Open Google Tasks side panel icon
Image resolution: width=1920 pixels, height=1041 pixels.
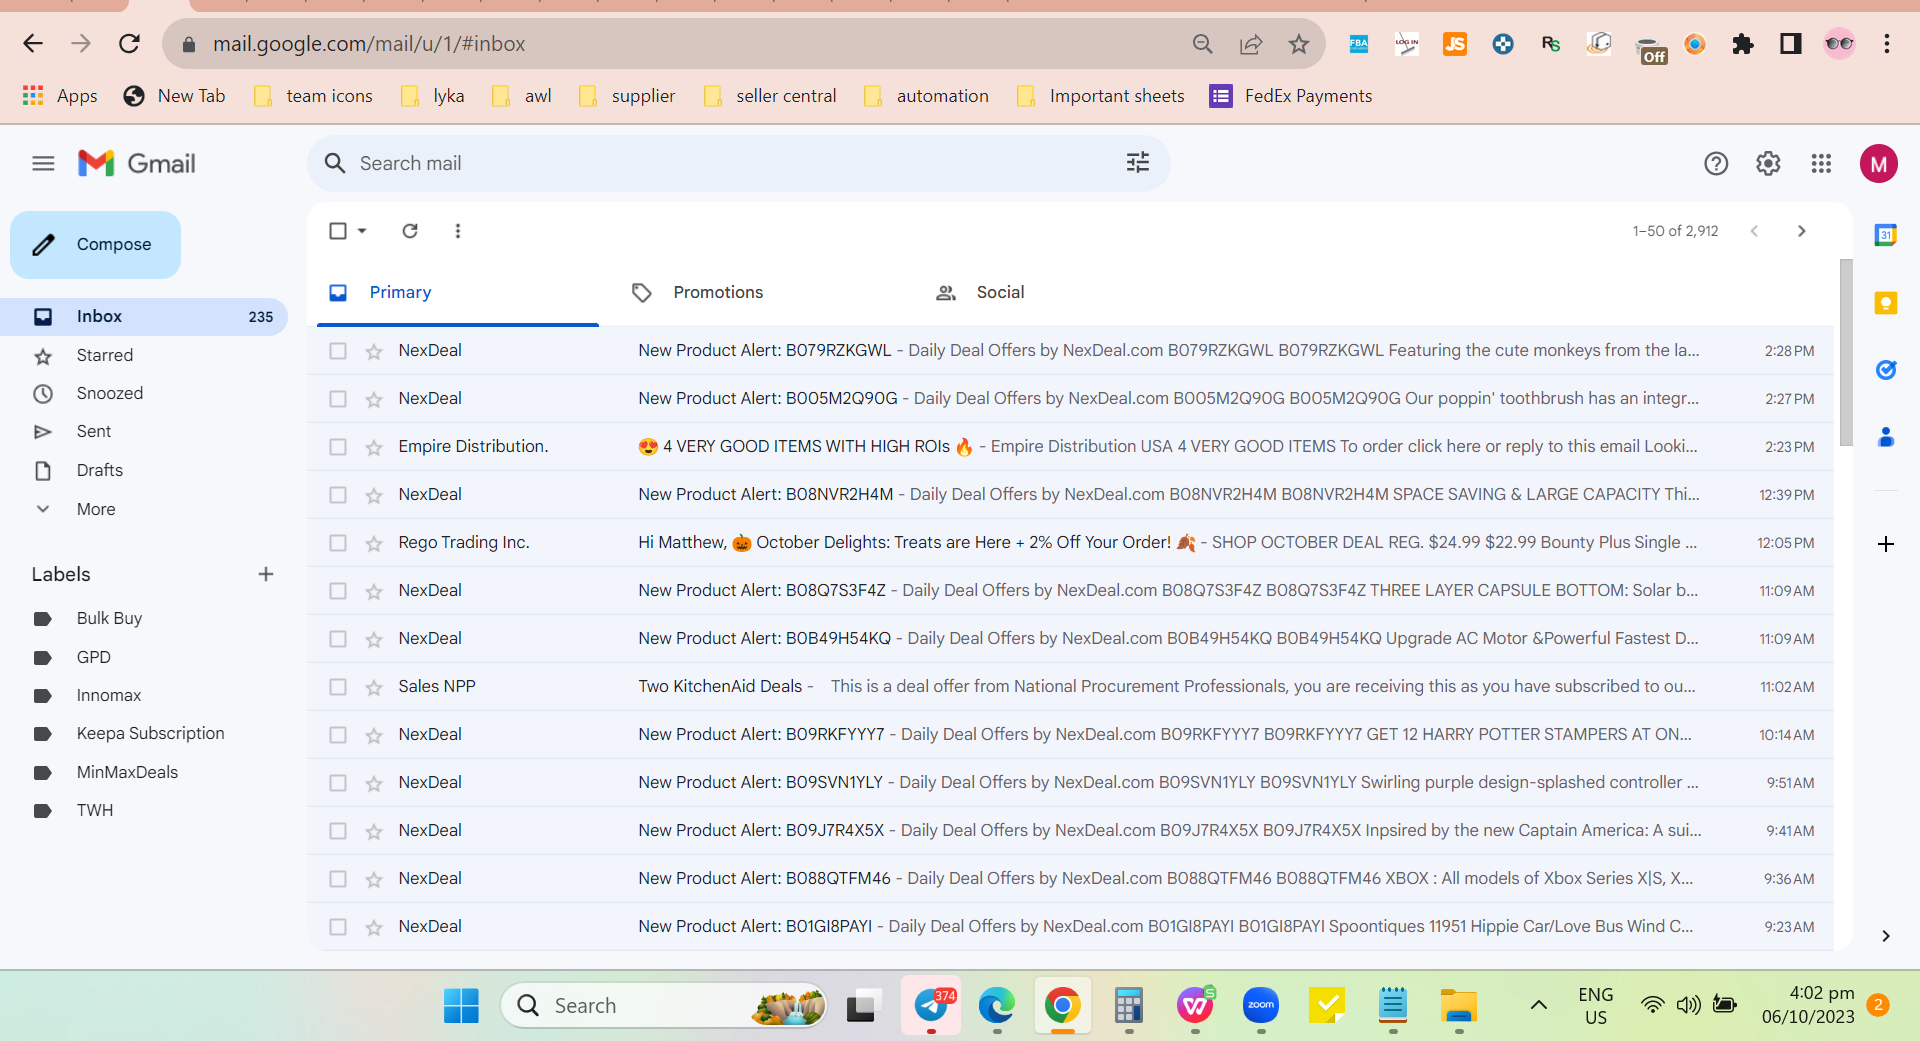pyautogui.click(x=1886, y=370)
